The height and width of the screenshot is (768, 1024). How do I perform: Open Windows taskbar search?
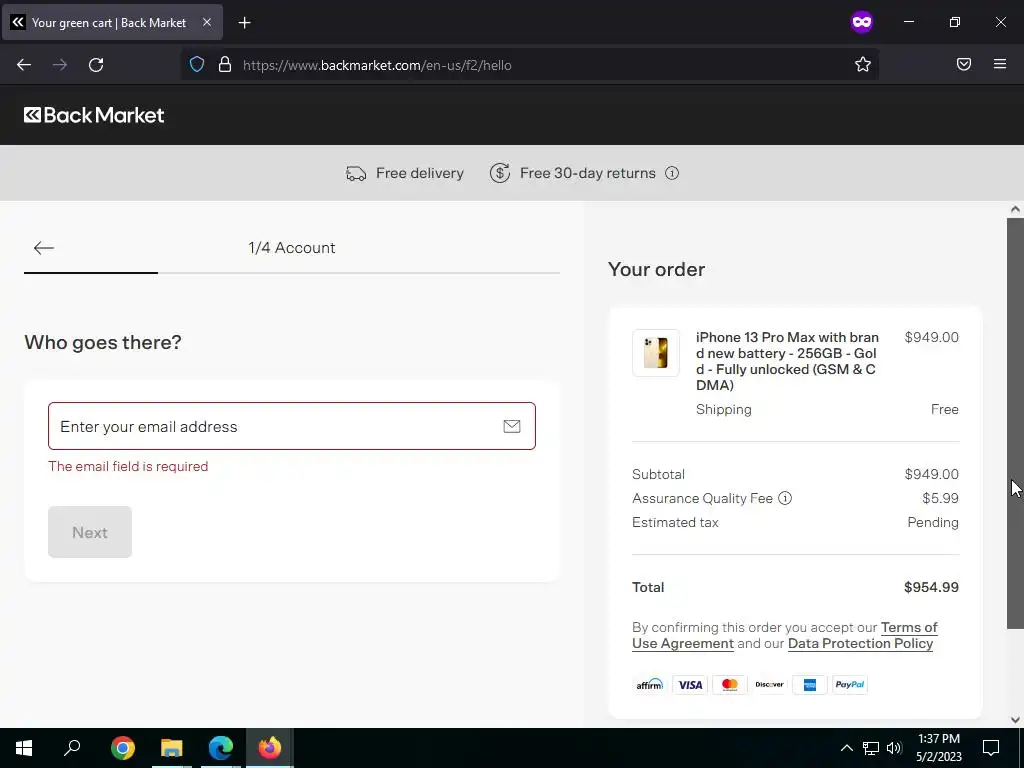[72, 748]
